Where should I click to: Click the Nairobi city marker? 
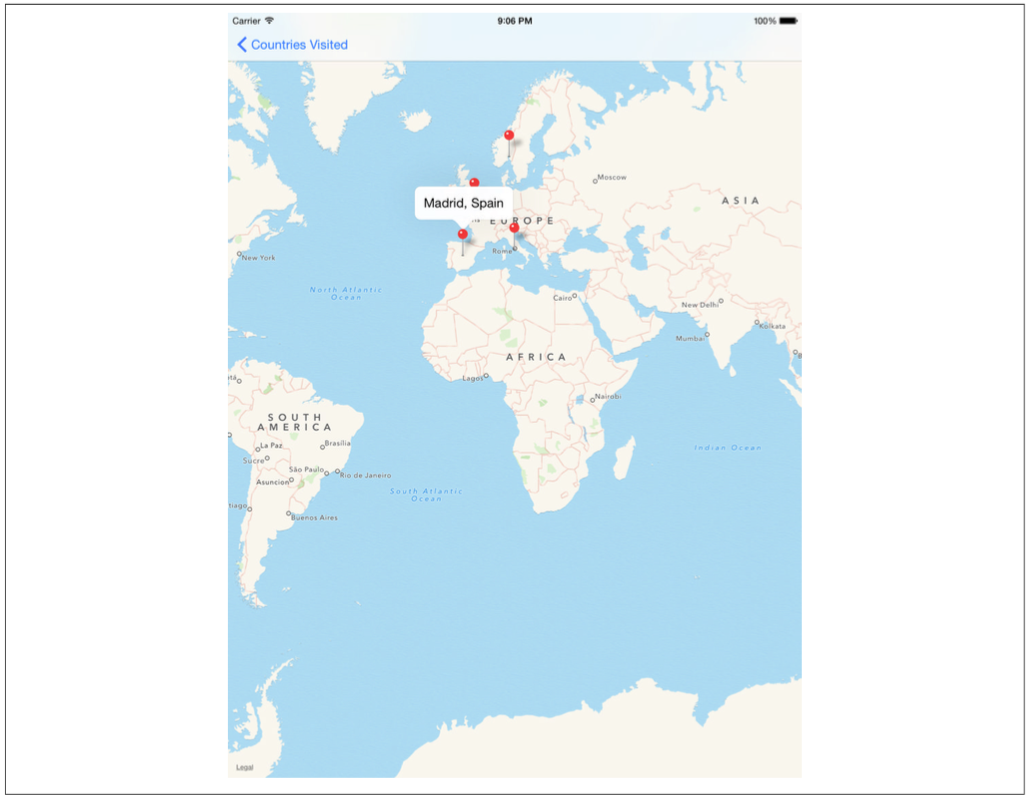[x=594, y=399]
